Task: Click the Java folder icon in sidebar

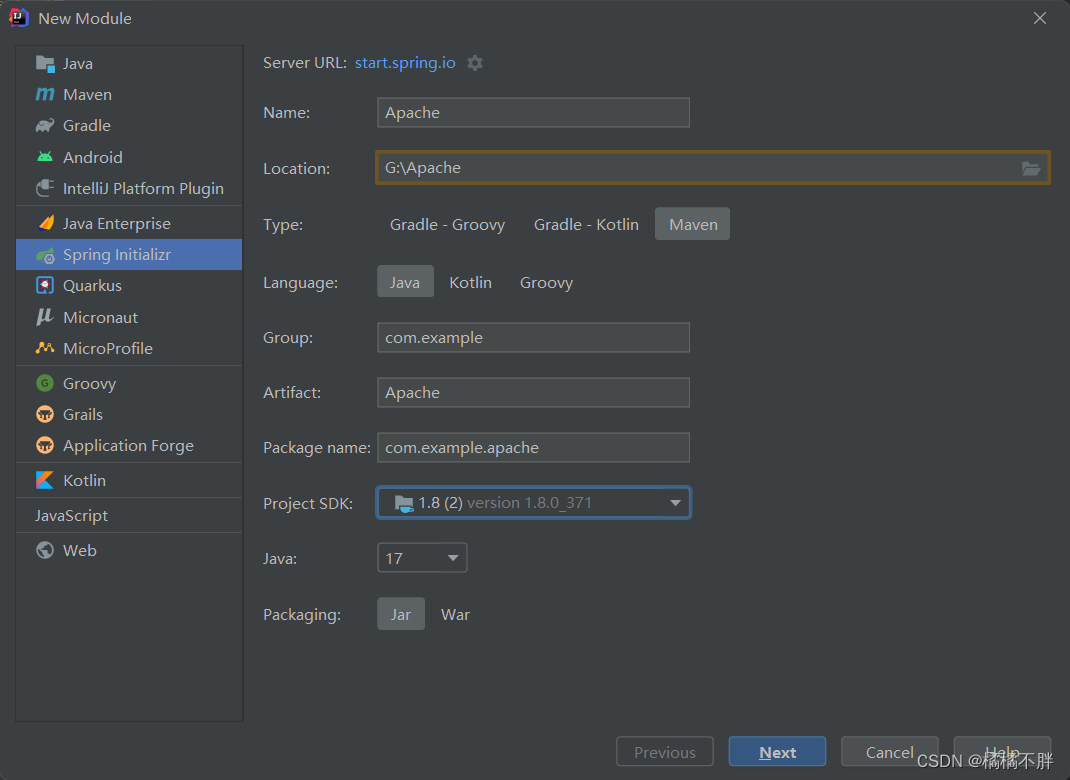Action: point(45,63)
